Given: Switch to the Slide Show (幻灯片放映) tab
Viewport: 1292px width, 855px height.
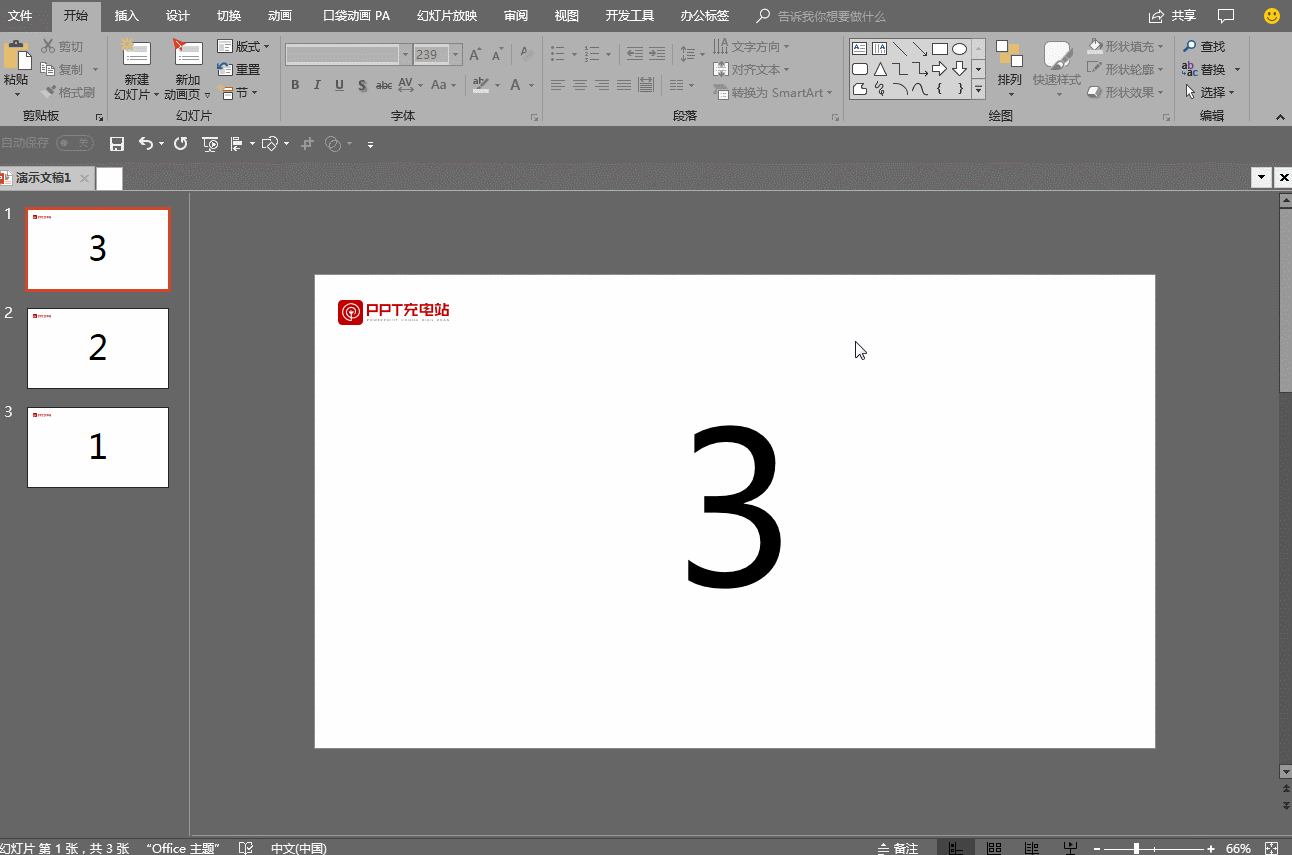Looking at the screenshot, I should pyautogui.click(x=447, y=16).
